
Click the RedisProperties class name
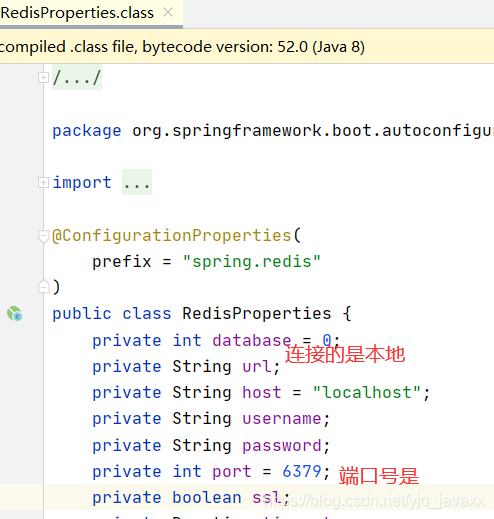pos(257,314)
